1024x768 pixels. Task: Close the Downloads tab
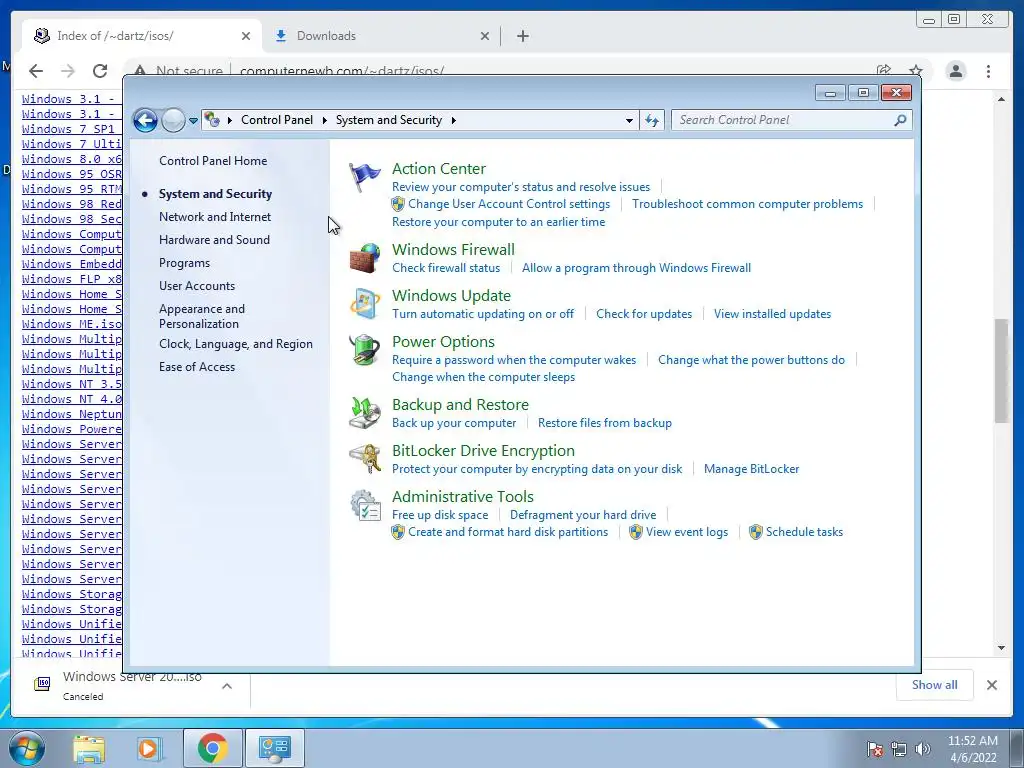[x=485, y=36]
